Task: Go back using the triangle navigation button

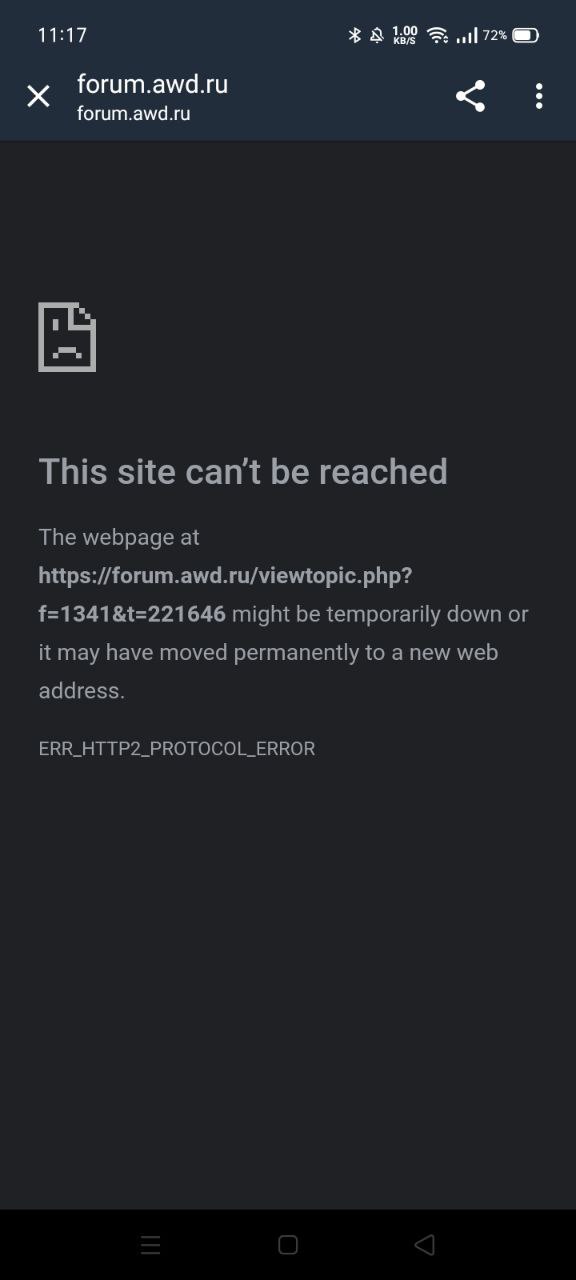Action: click(x=424, y=1245)
